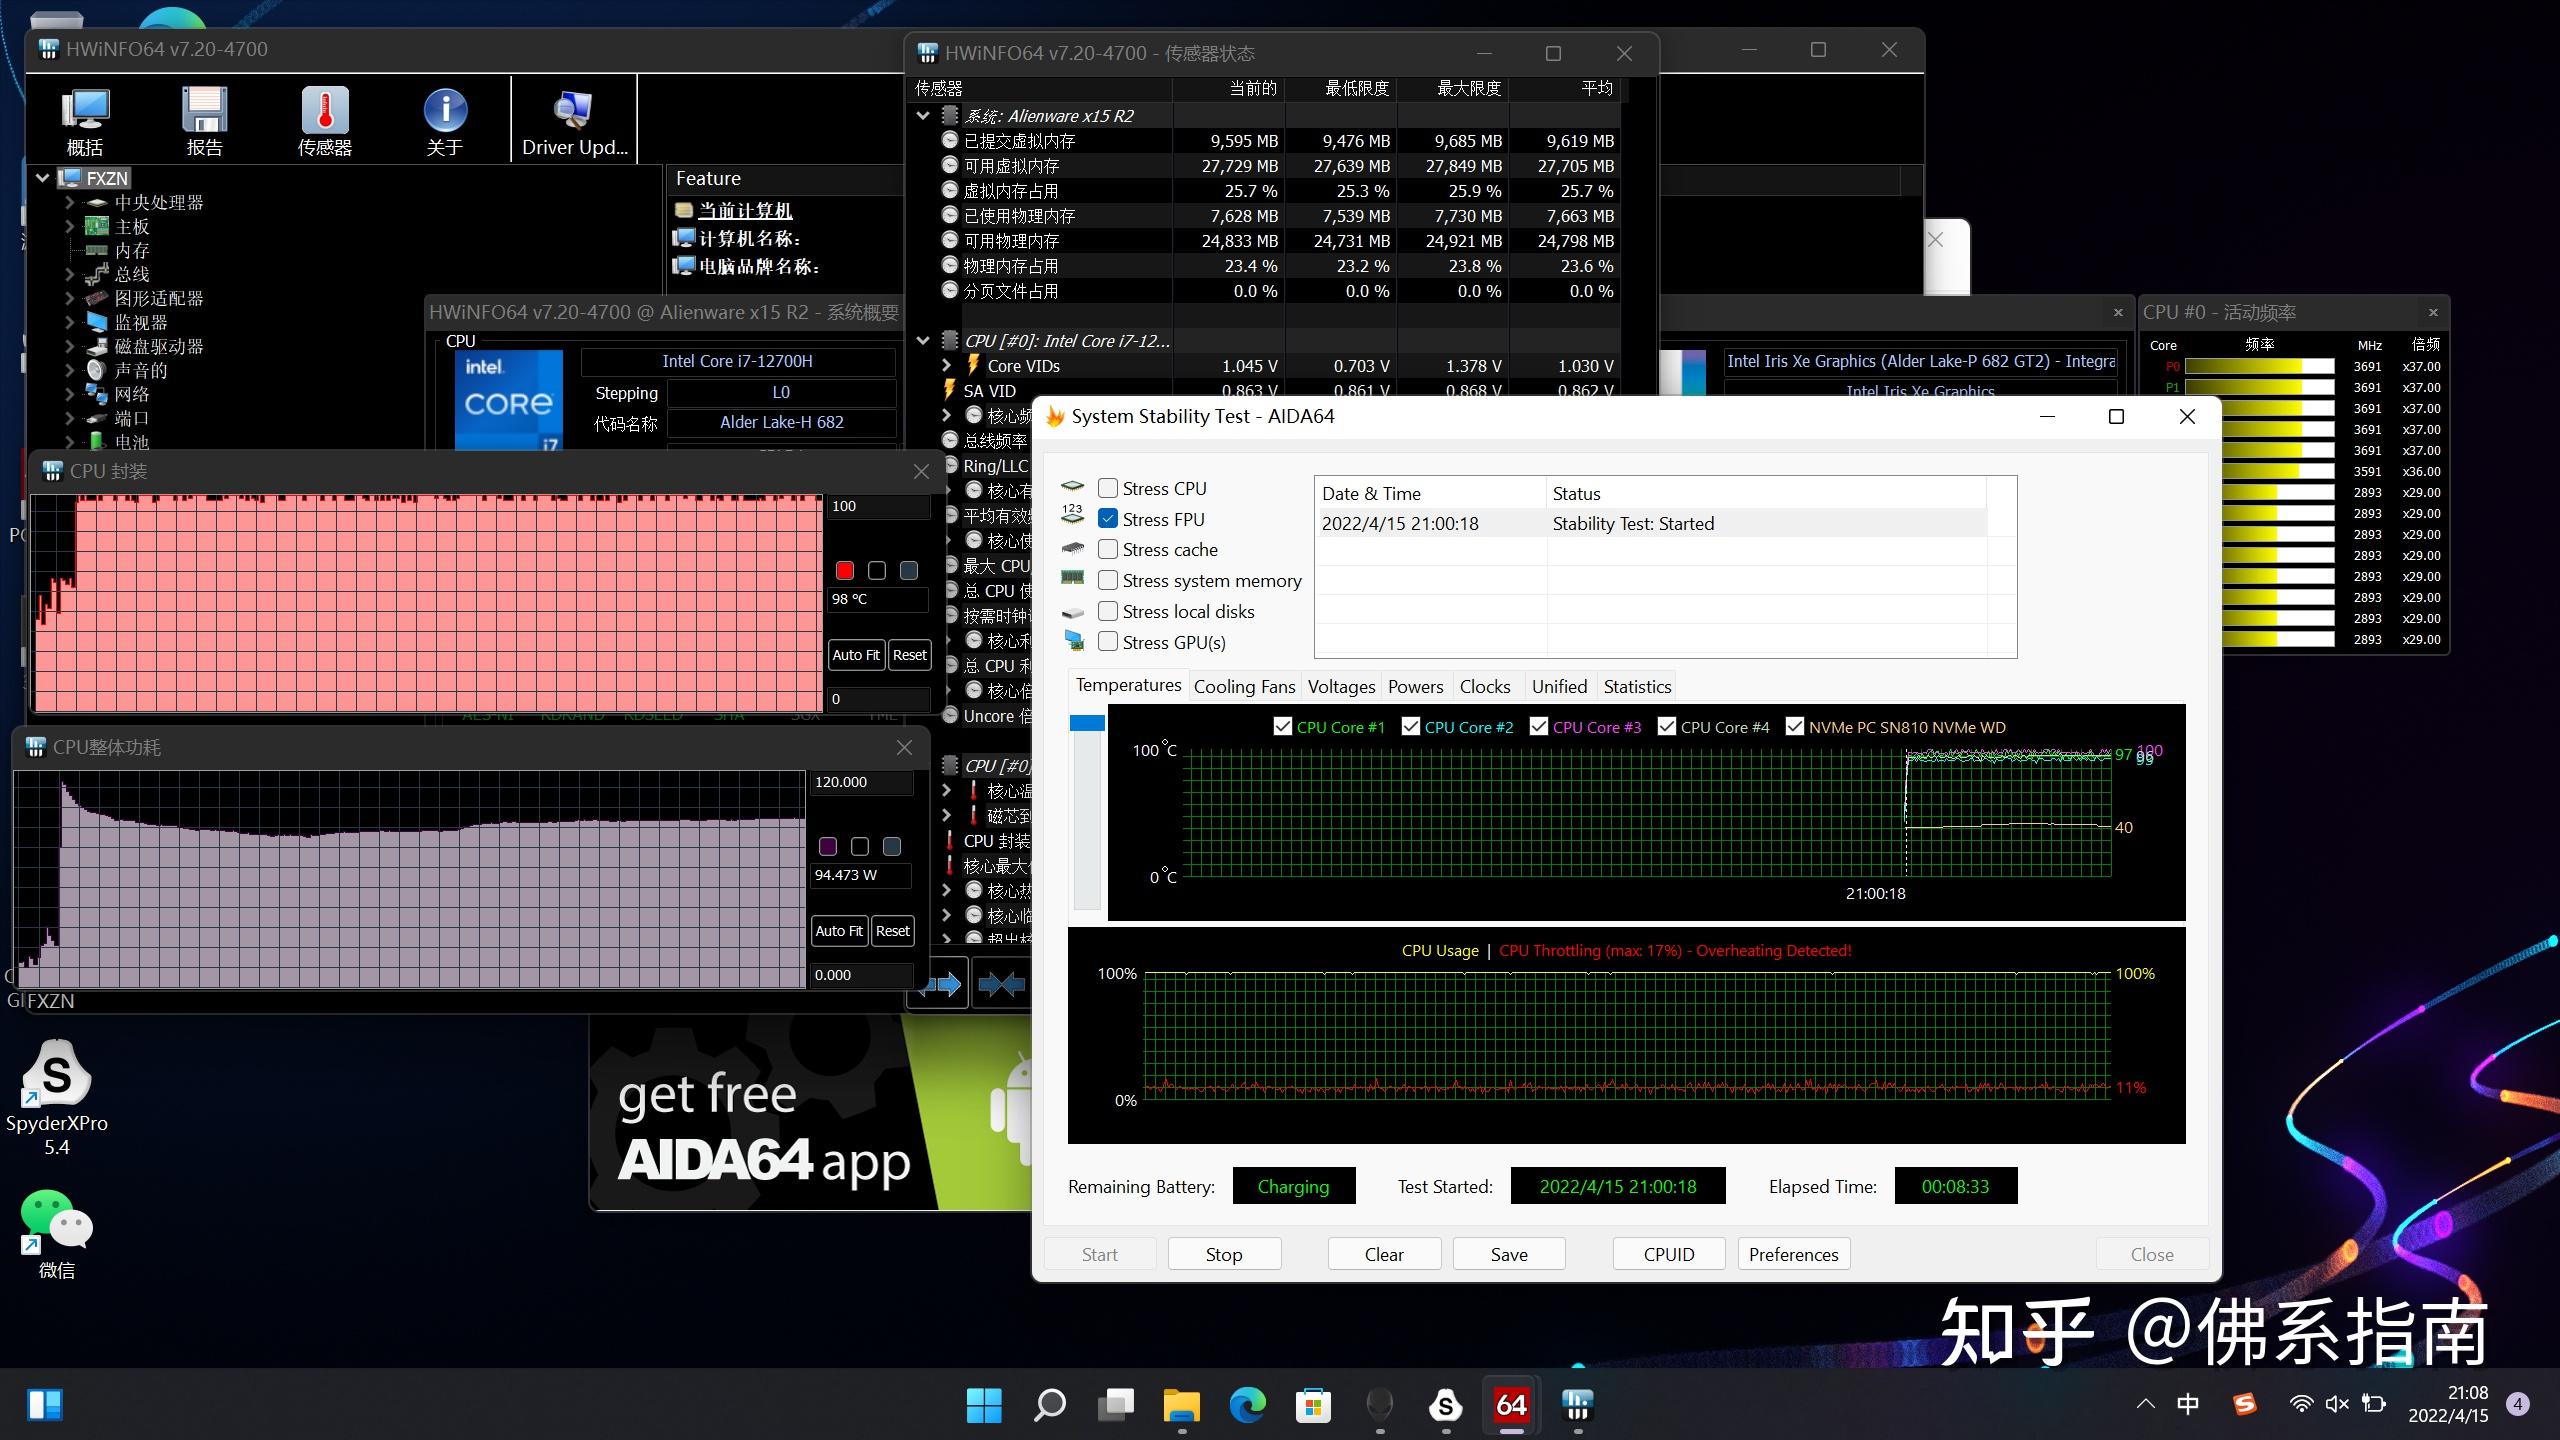The image size is (2560, 1440).
Task: Click the AIDA64 Statistics tab
Action: tap(1637, 686)
